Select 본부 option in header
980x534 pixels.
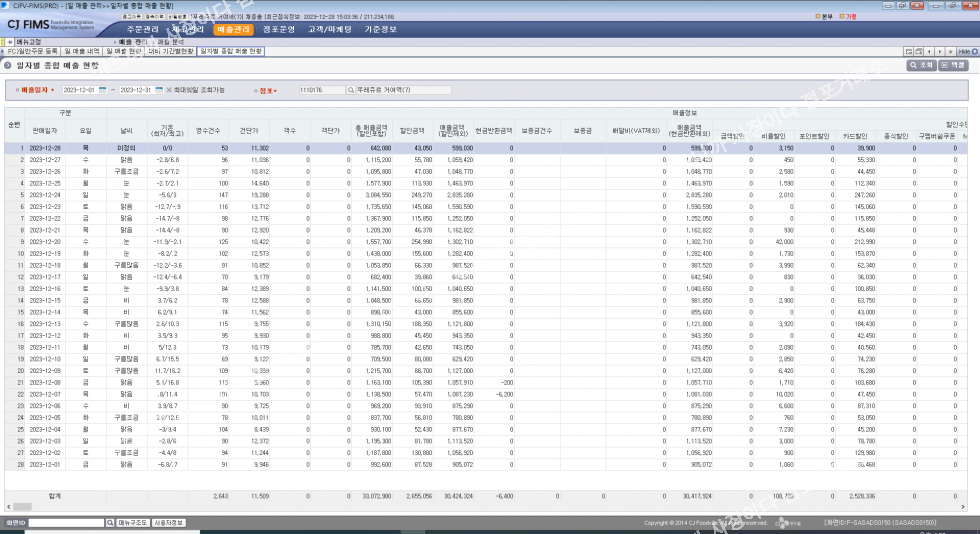[x=824, y=16]
